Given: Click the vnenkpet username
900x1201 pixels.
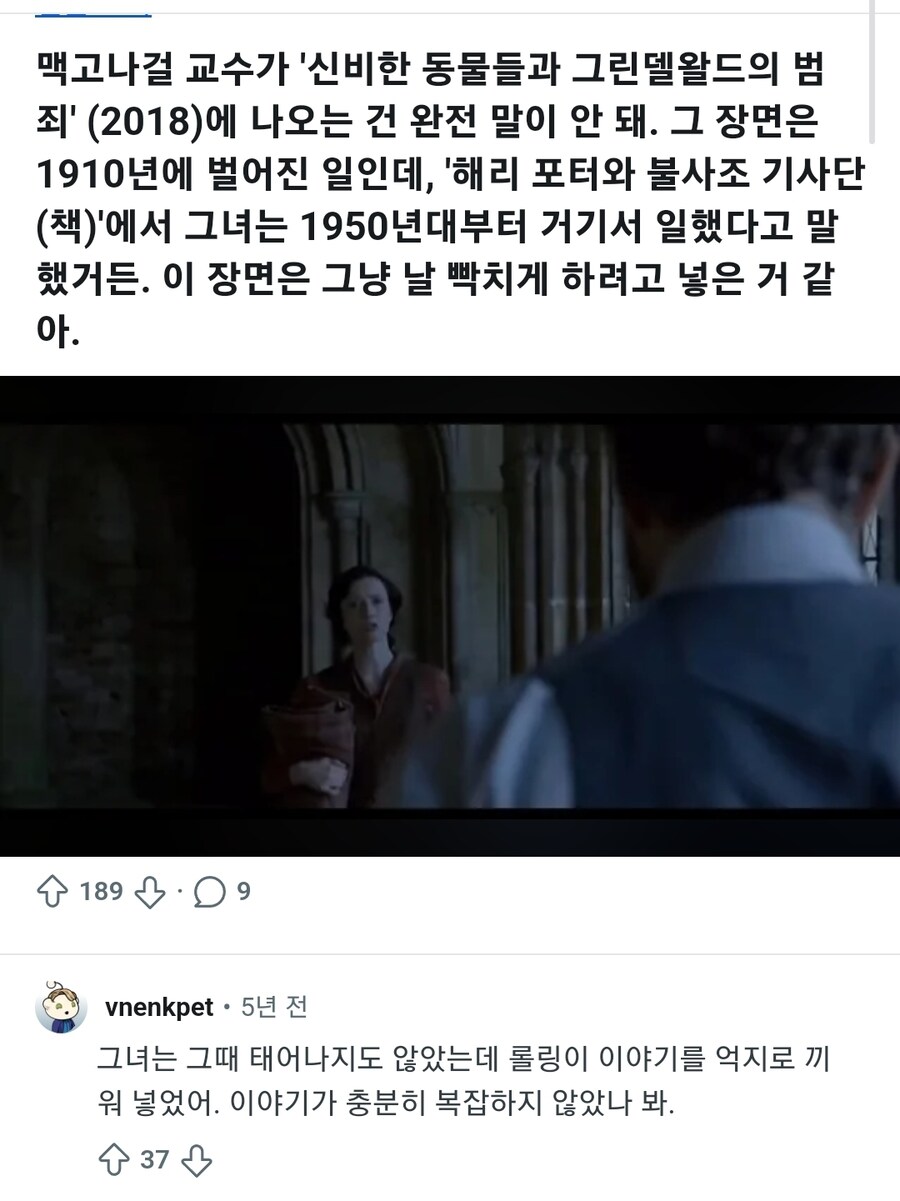Looking at the screenshot, I should coord(159,1007).
